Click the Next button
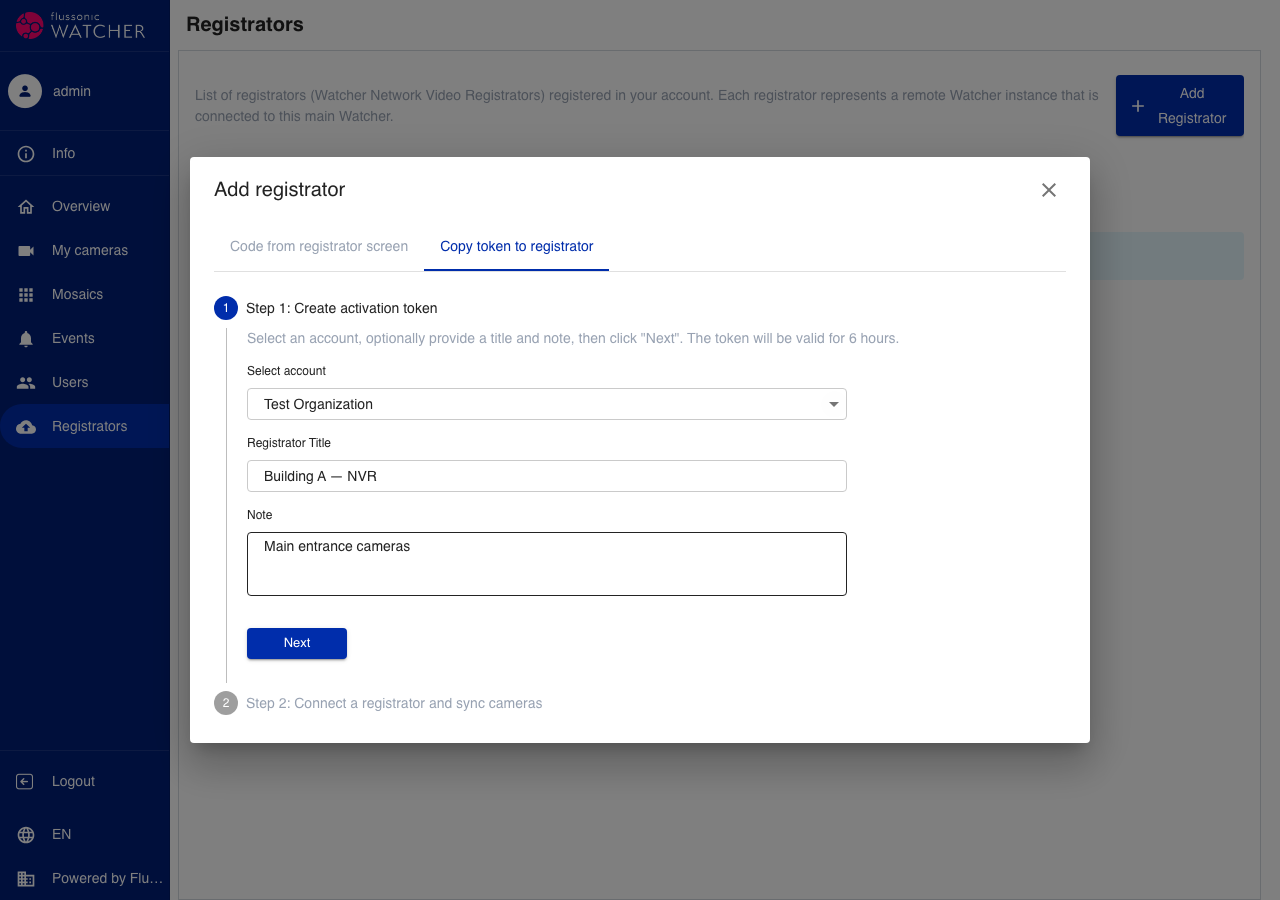This screenshot has width=1280, height=900. pos(297,643)
